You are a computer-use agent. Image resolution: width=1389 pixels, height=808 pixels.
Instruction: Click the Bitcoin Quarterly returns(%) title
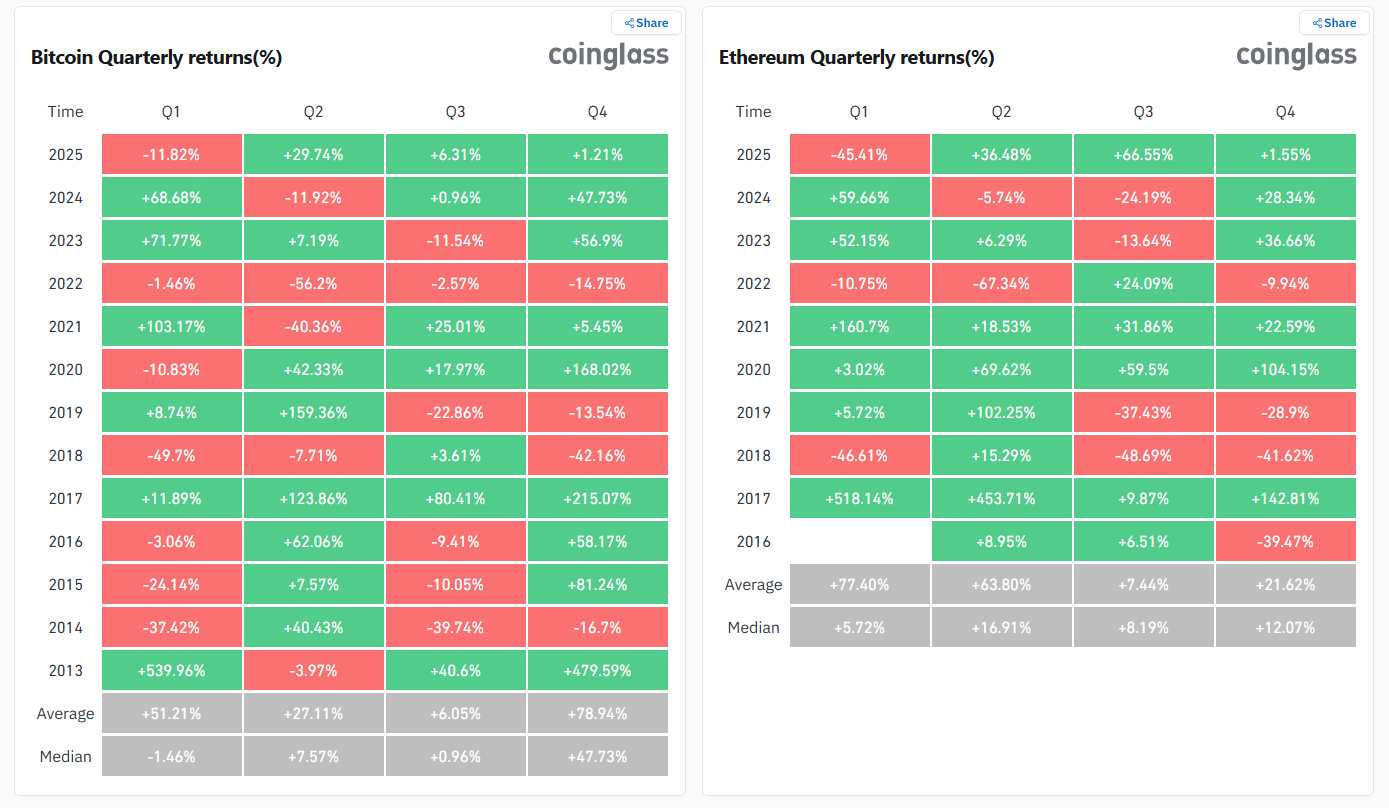[x=157, y=58]
